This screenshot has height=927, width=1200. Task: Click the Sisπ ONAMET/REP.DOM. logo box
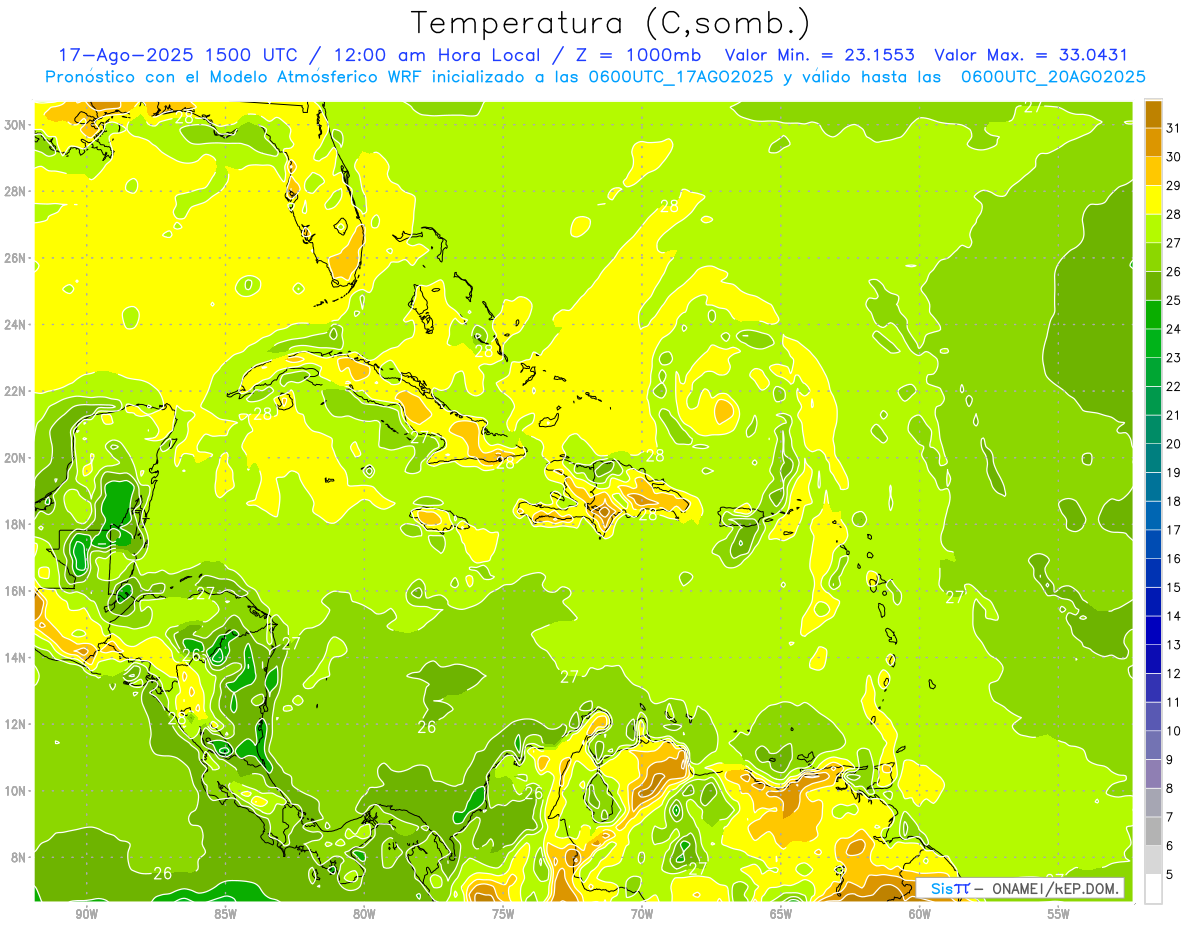pyautogui.click(x=1020, y=888)
